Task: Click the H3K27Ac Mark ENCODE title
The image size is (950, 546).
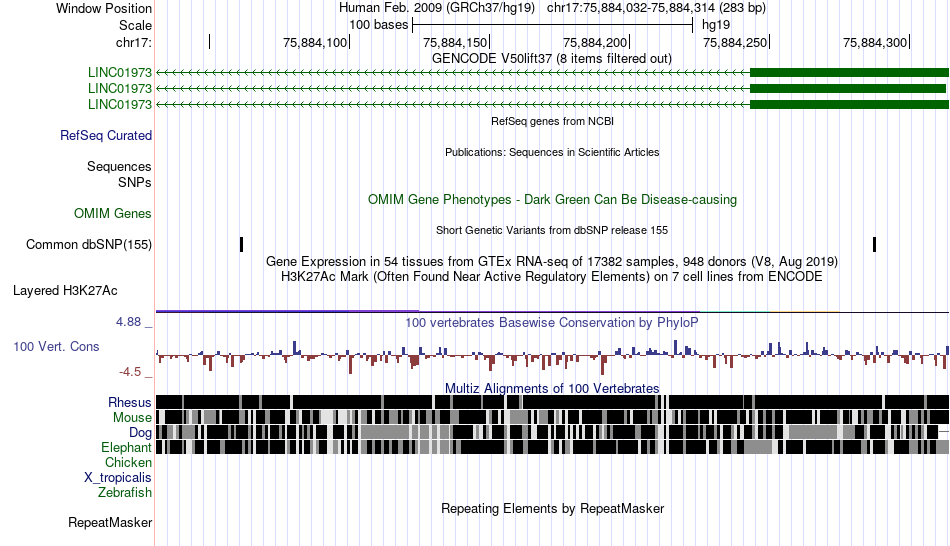Action: 552,277
